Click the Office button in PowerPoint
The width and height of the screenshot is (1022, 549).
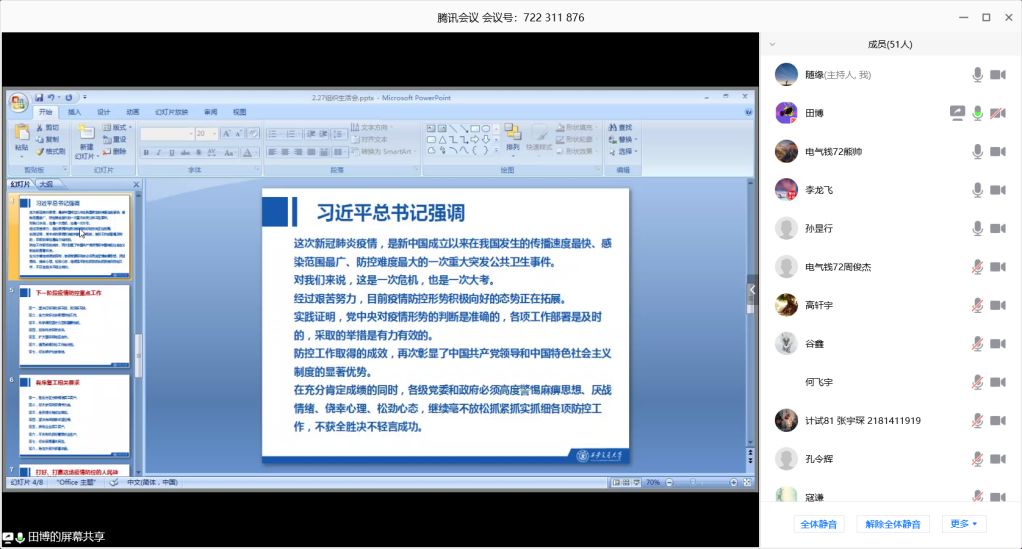[19, 101]
